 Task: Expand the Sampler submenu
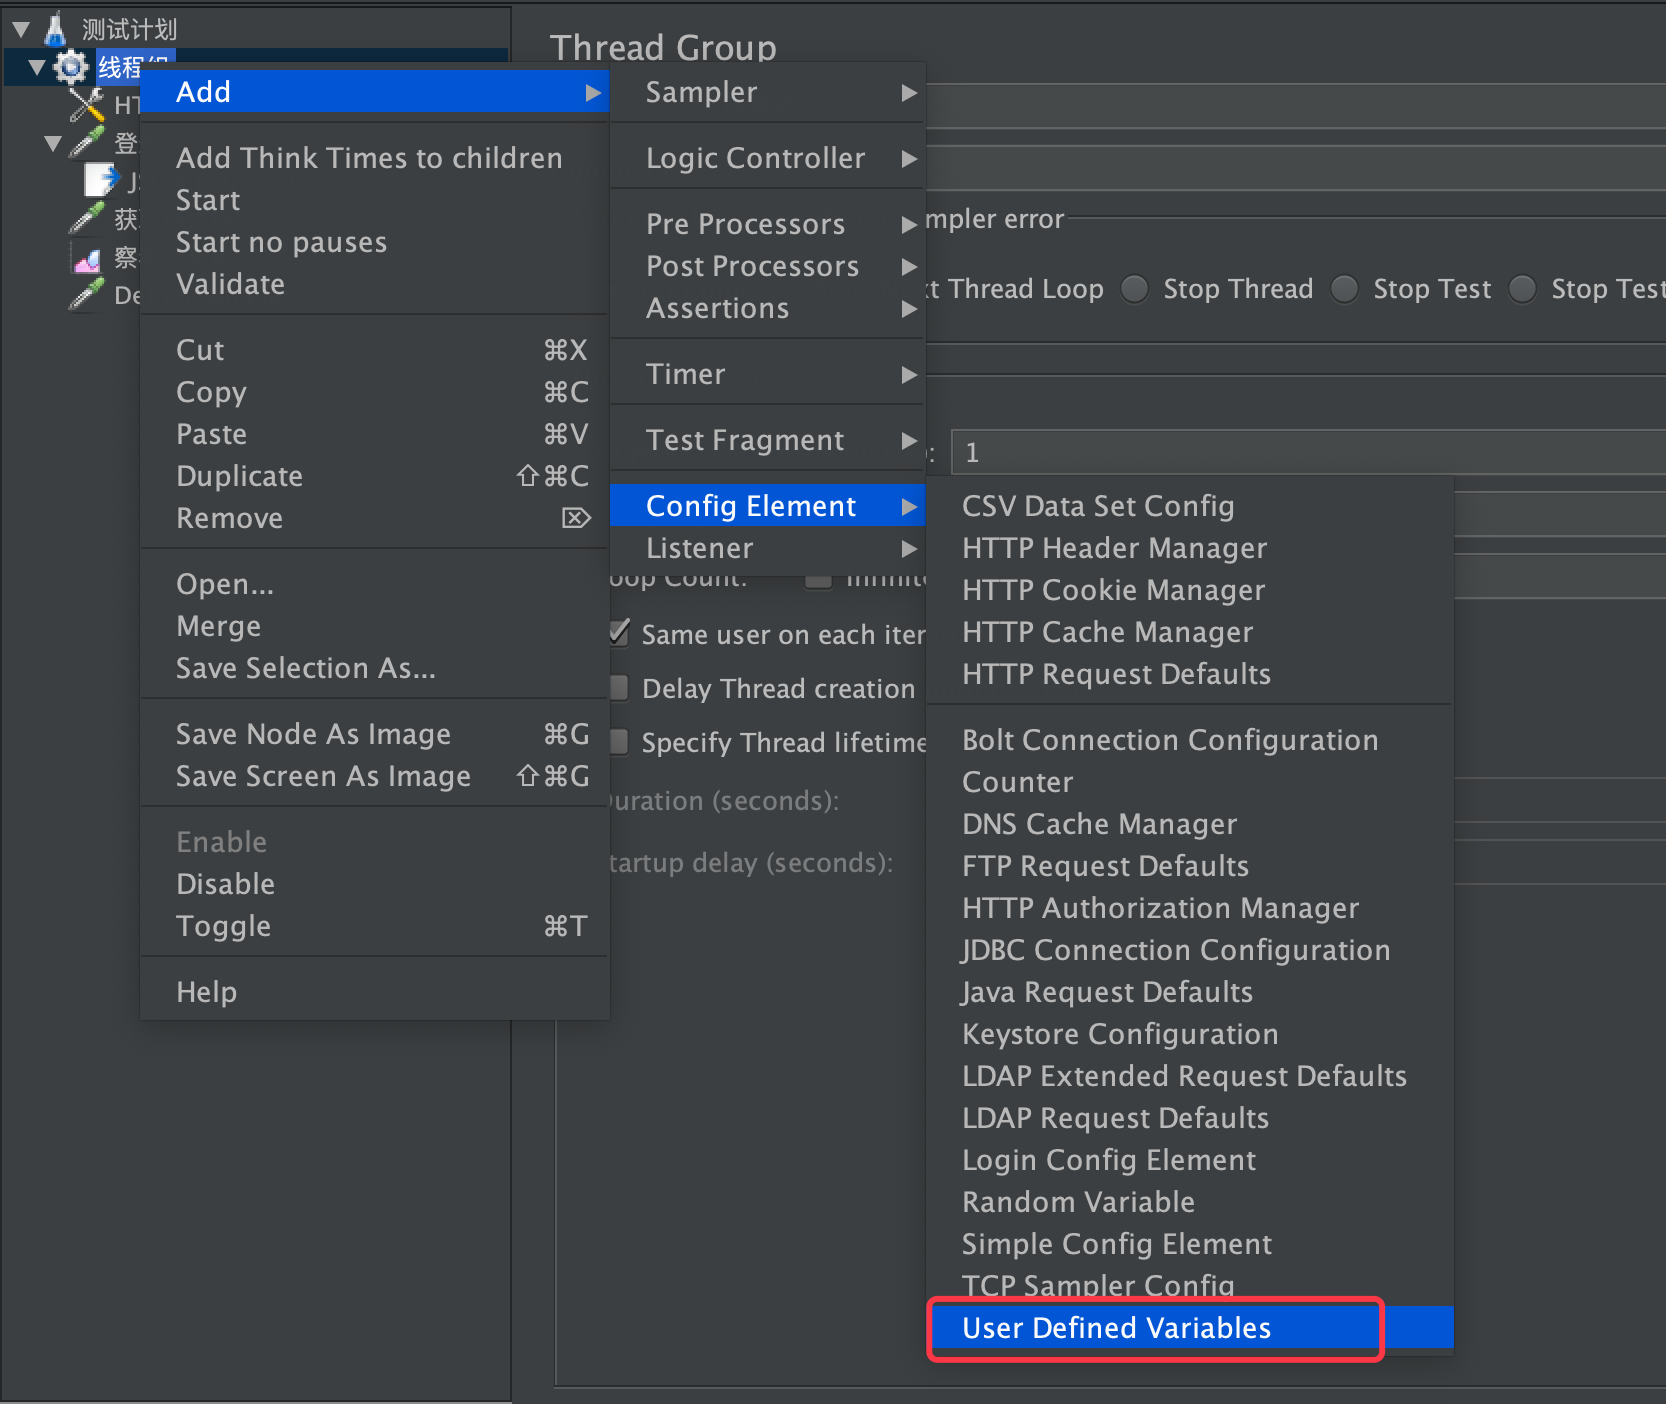click(x=768, y=92)
